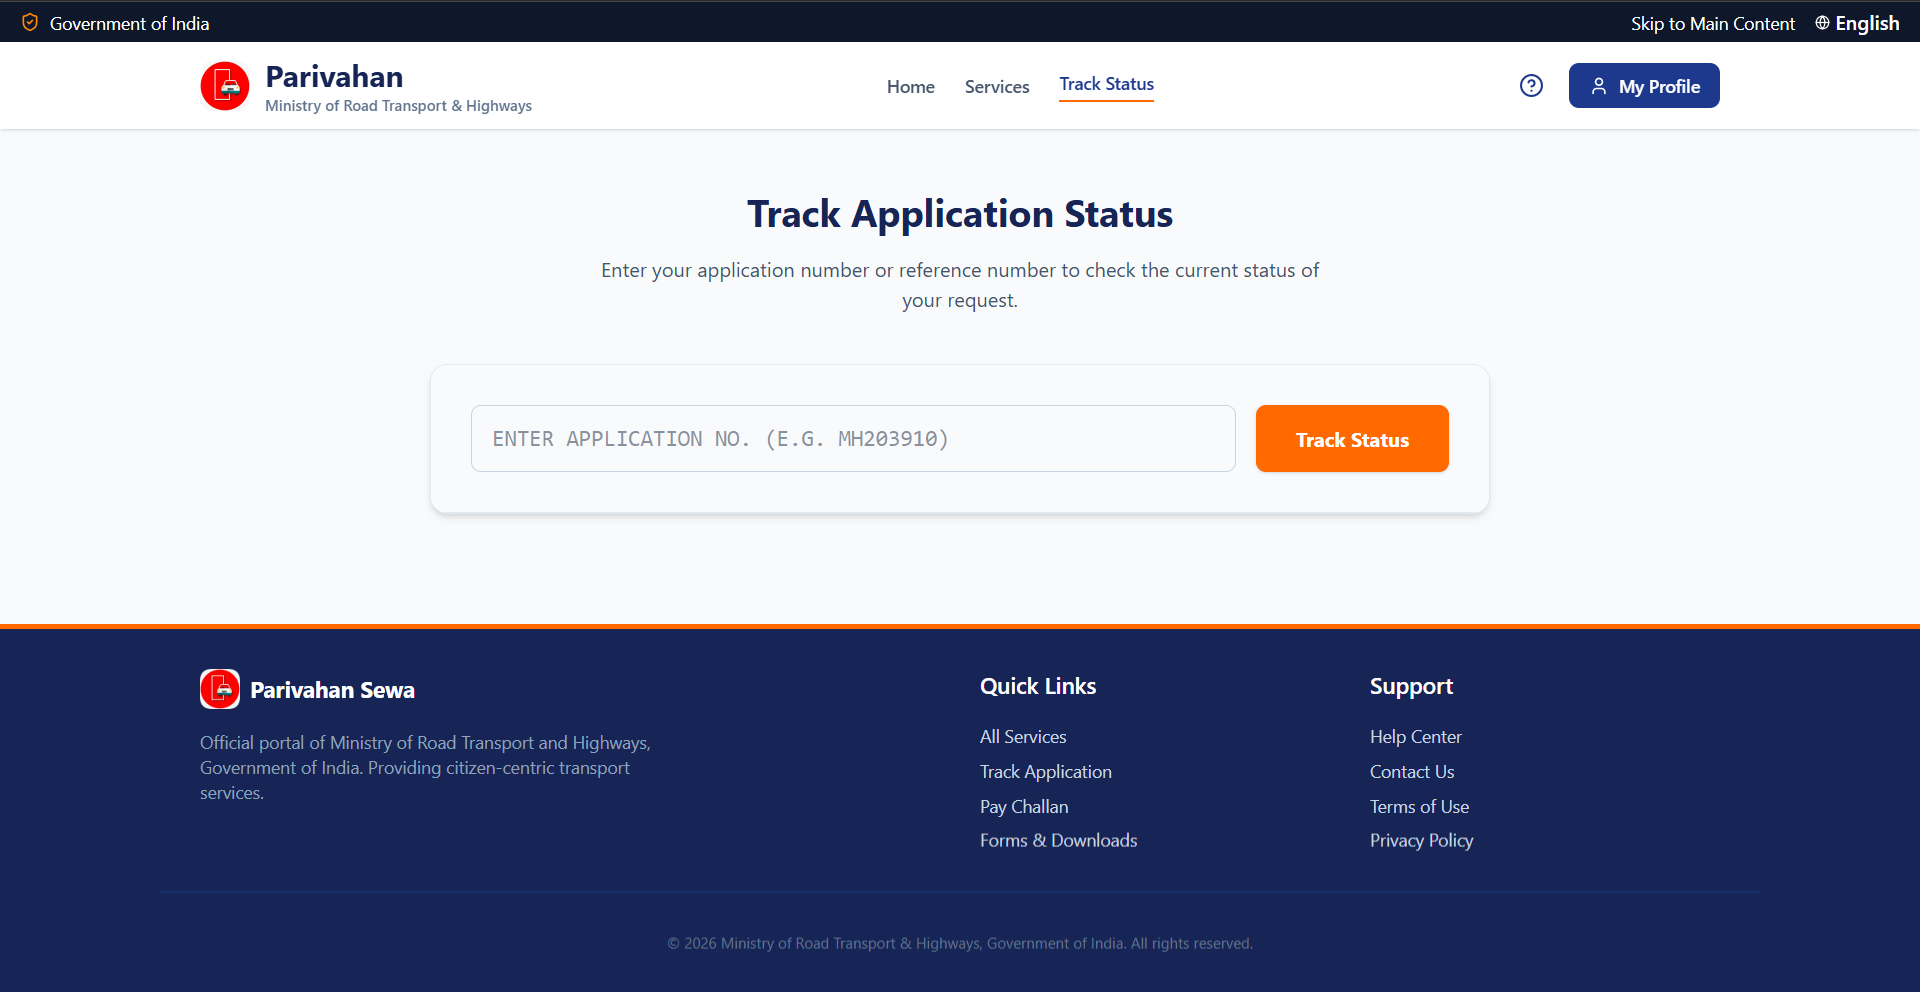This screenshot has height=993, width=1920.
Task: Open Pay Challan footer link
Action: 1024,807
